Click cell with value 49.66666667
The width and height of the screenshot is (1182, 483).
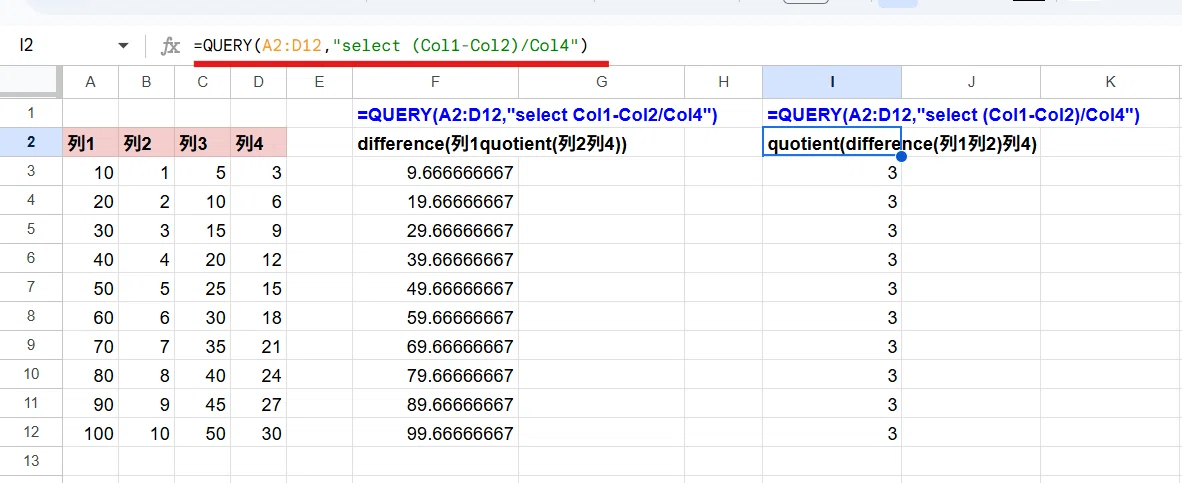coord(435,289)
